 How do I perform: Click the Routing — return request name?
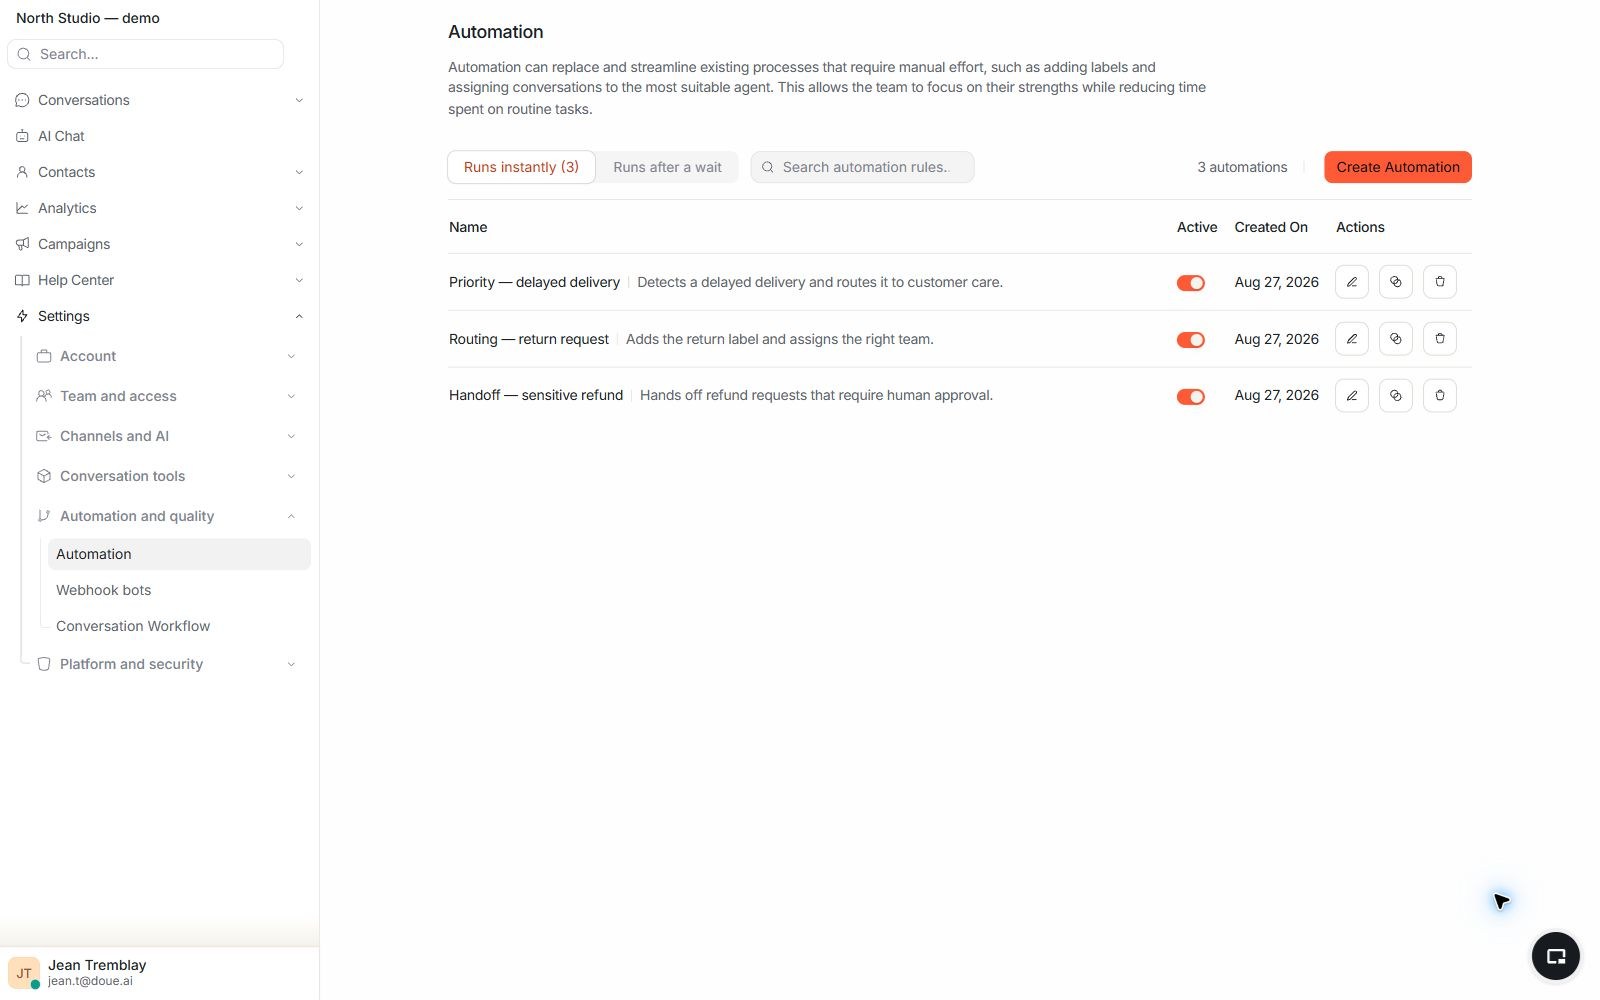click(529, 339)
